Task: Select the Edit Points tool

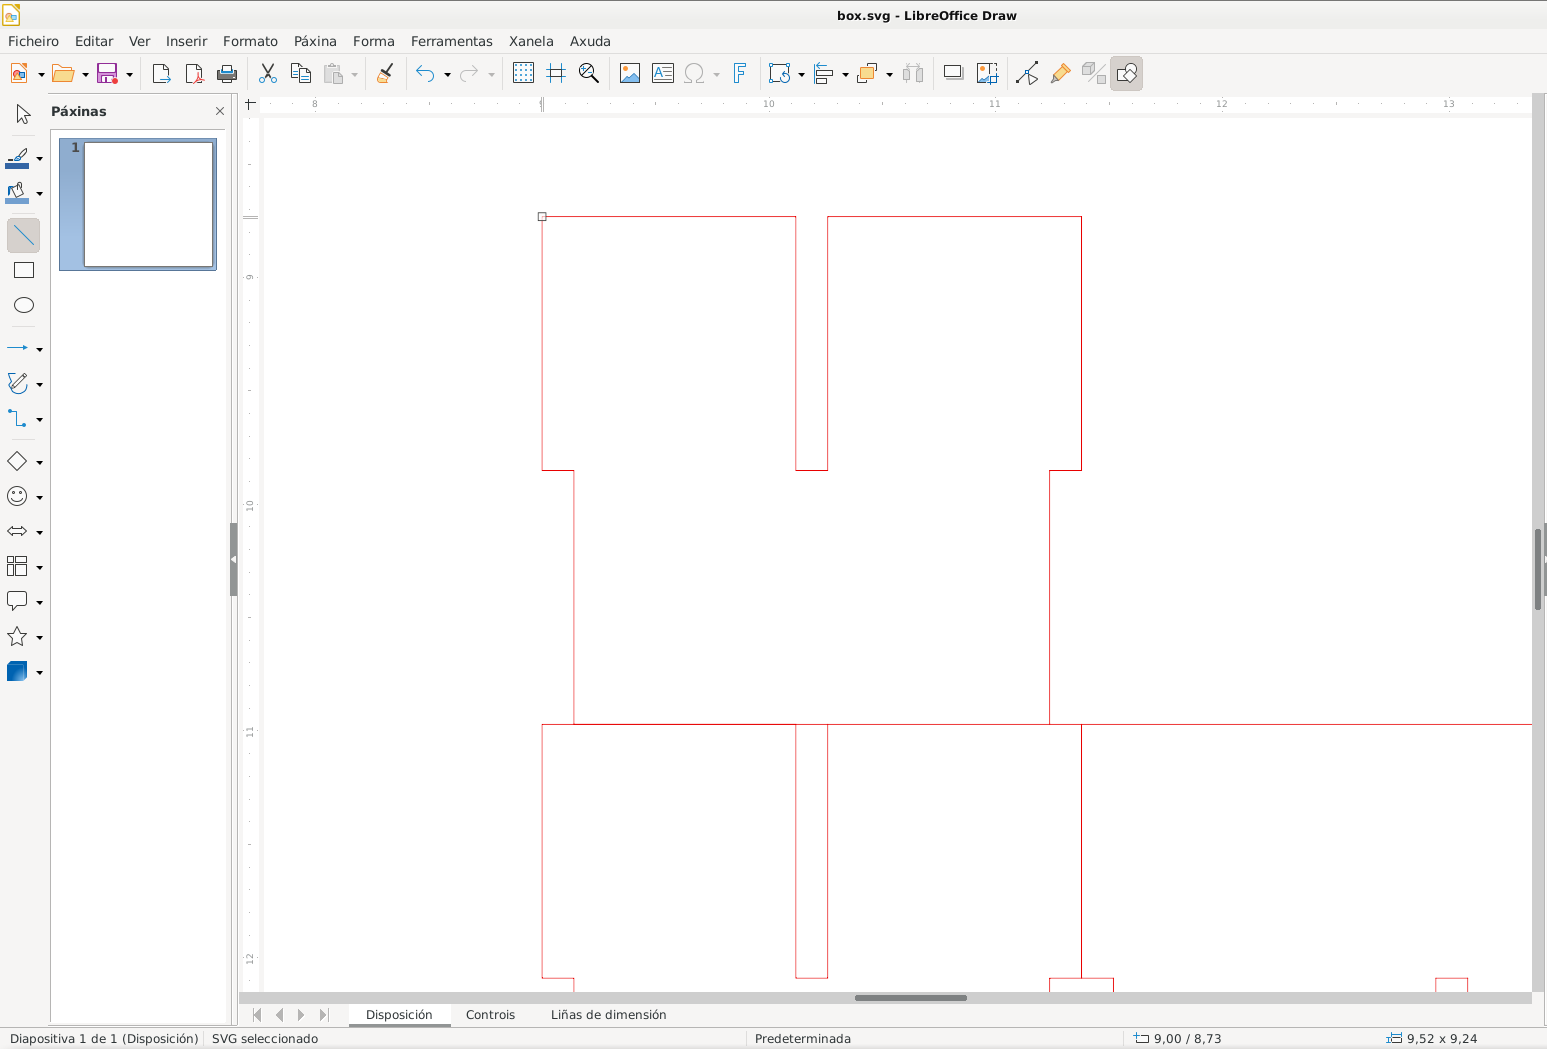Action: coord(1028,72)
